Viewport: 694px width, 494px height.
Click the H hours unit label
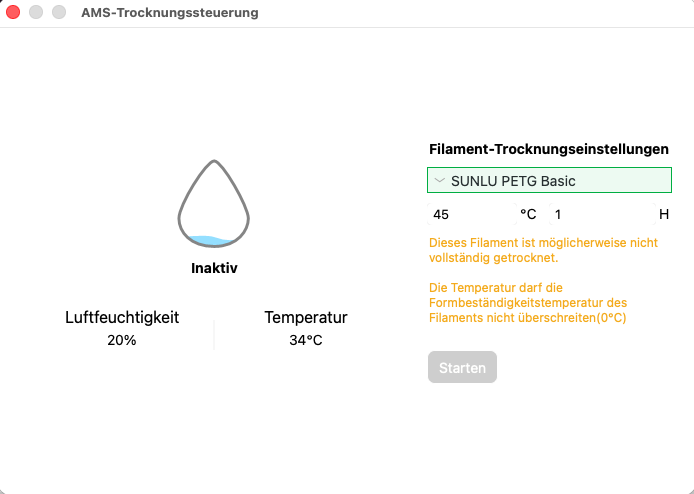click(663, 214)
